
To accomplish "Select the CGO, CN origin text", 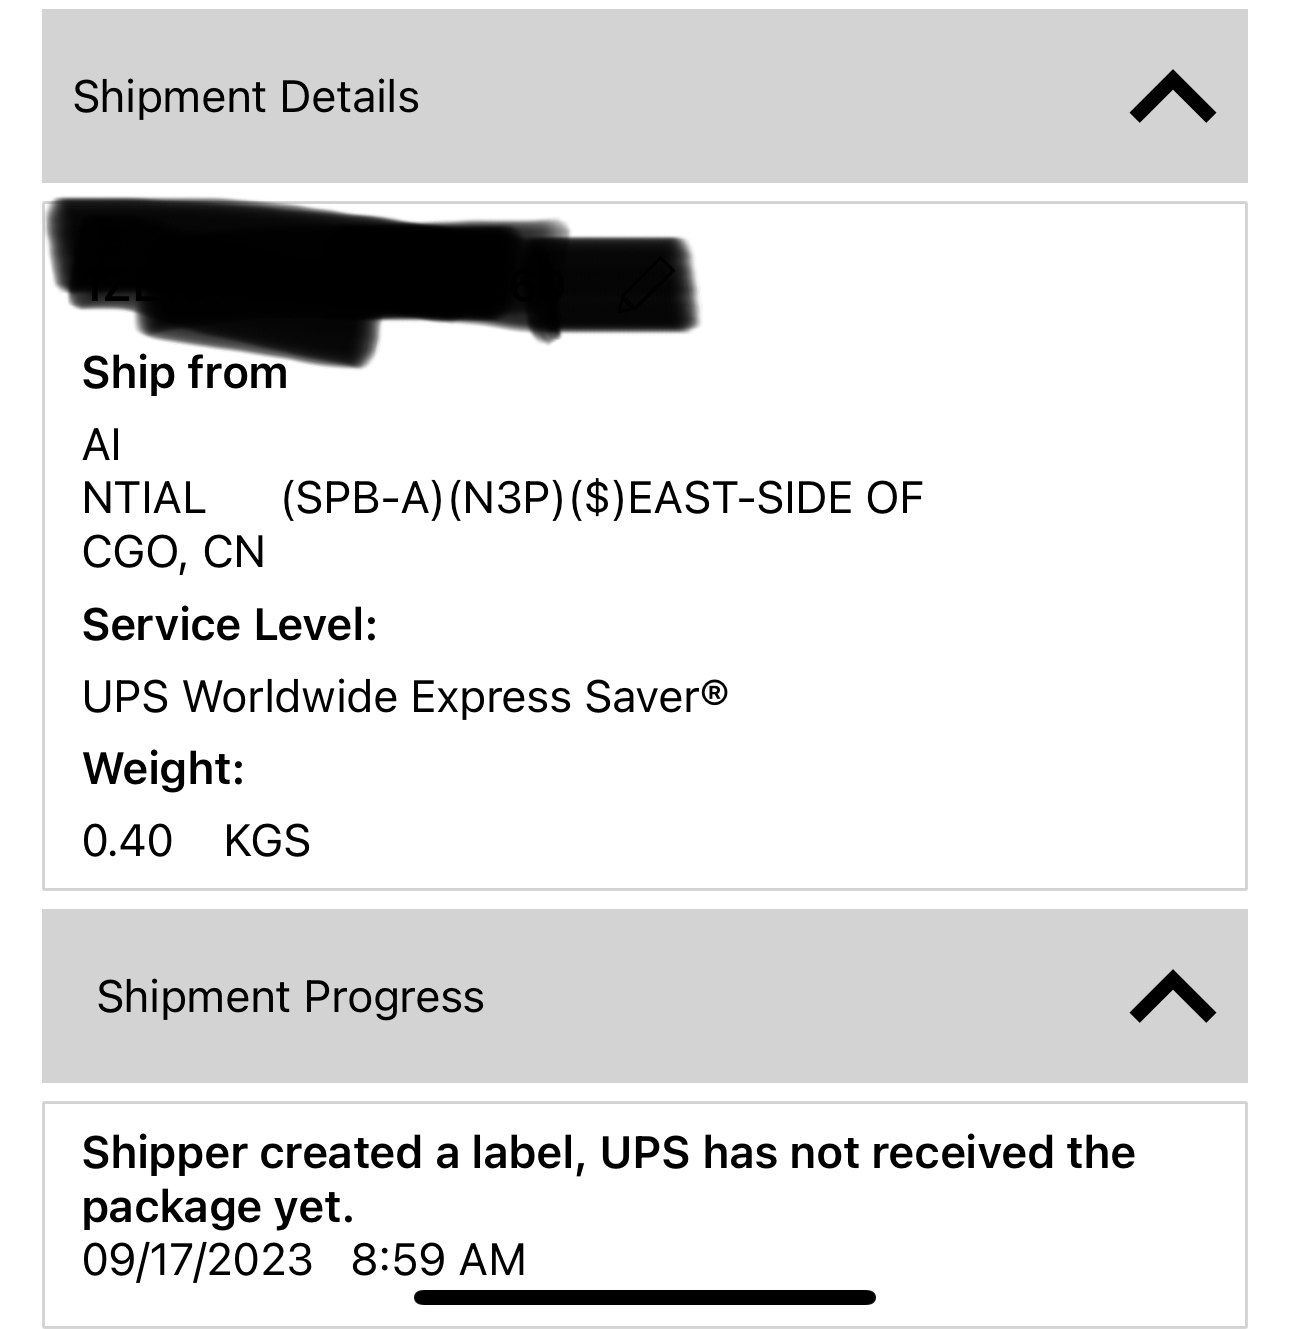I will point(173,552).
